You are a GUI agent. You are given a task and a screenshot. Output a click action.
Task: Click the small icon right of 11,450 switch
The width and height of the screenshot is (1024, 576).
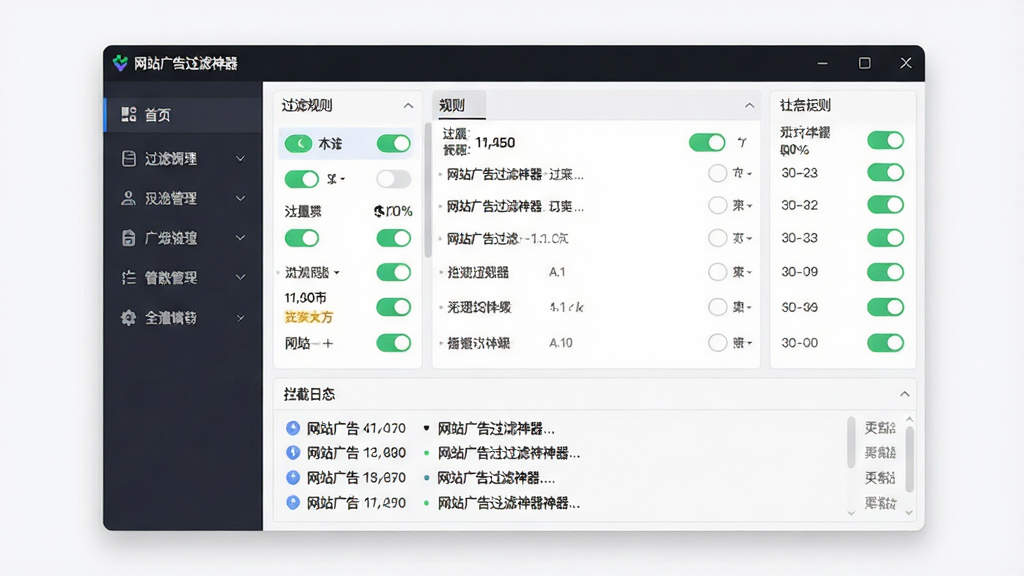click(x=743, y=142)
